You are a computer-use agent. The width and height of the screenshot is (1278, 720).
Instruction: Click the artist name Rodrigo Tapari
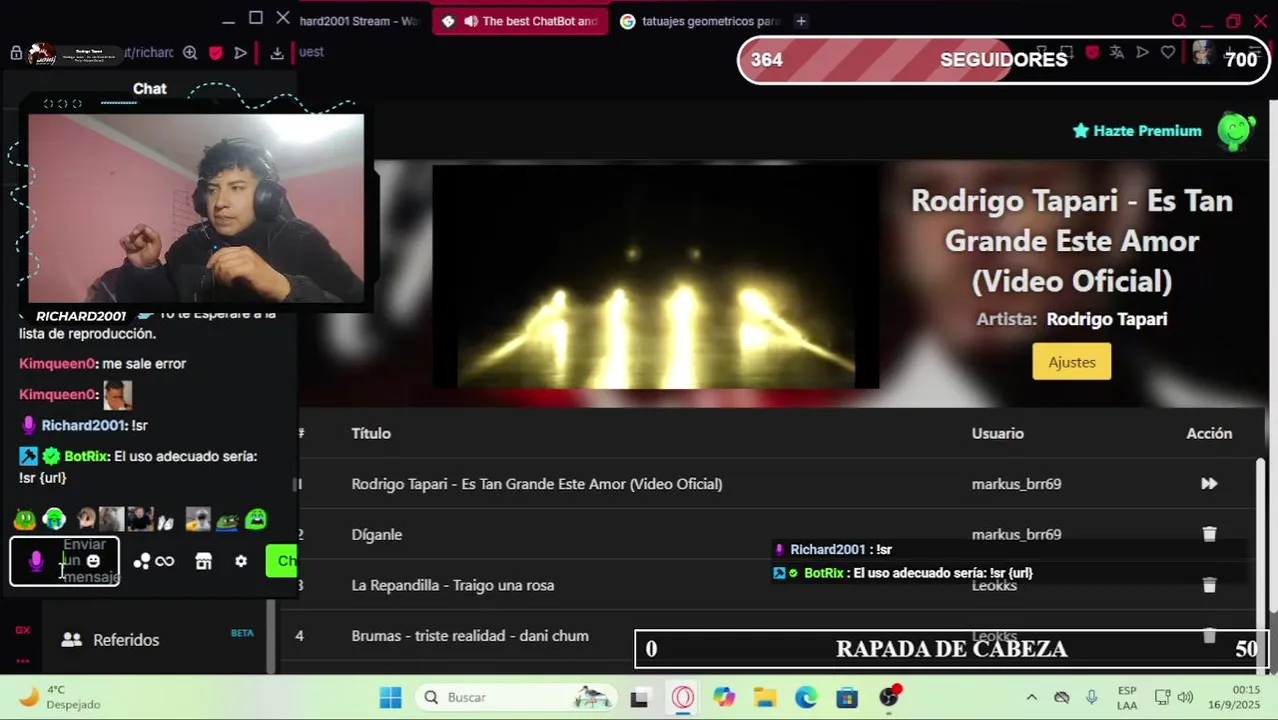pyautogui.click(x=1107, y=319)
